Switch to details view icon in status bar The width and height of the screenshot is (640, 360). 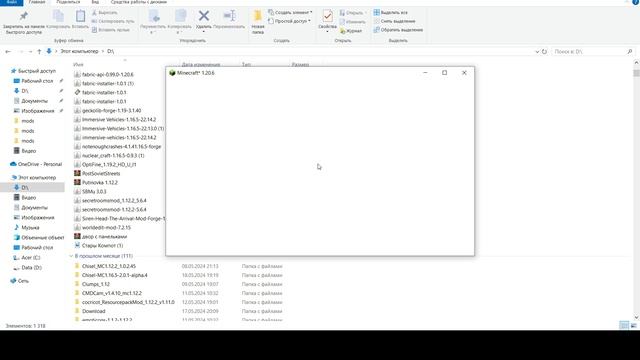(x=624, y=325)
